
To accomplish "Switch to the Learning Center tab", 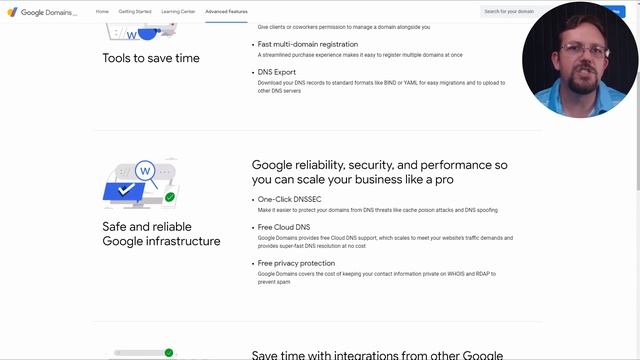I will (178, 11).
